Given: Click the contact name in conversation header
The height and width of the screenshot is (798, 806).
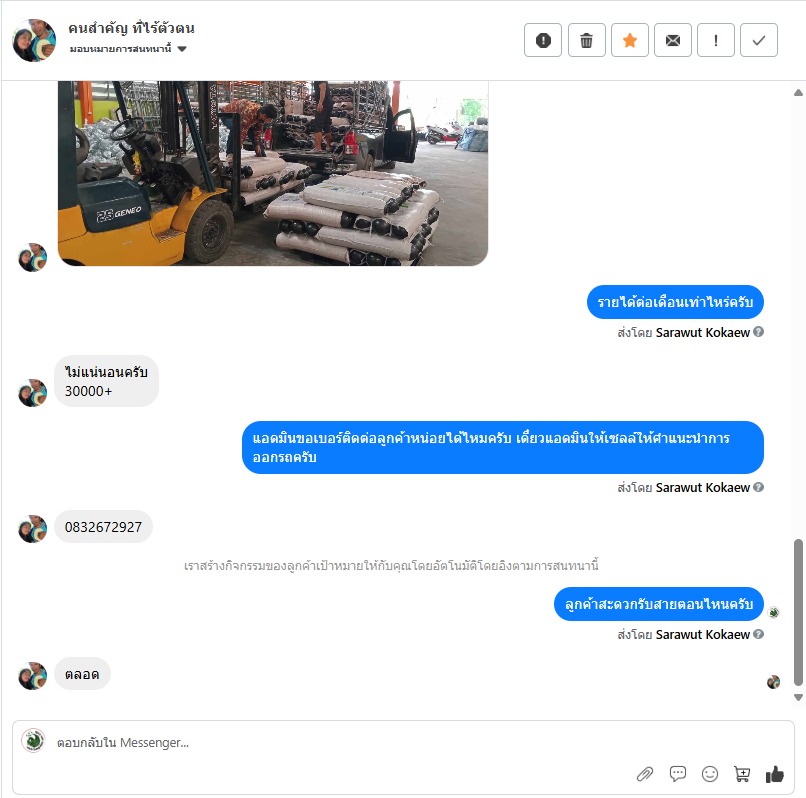Looking at the screenshot, I should coord(132,28).
